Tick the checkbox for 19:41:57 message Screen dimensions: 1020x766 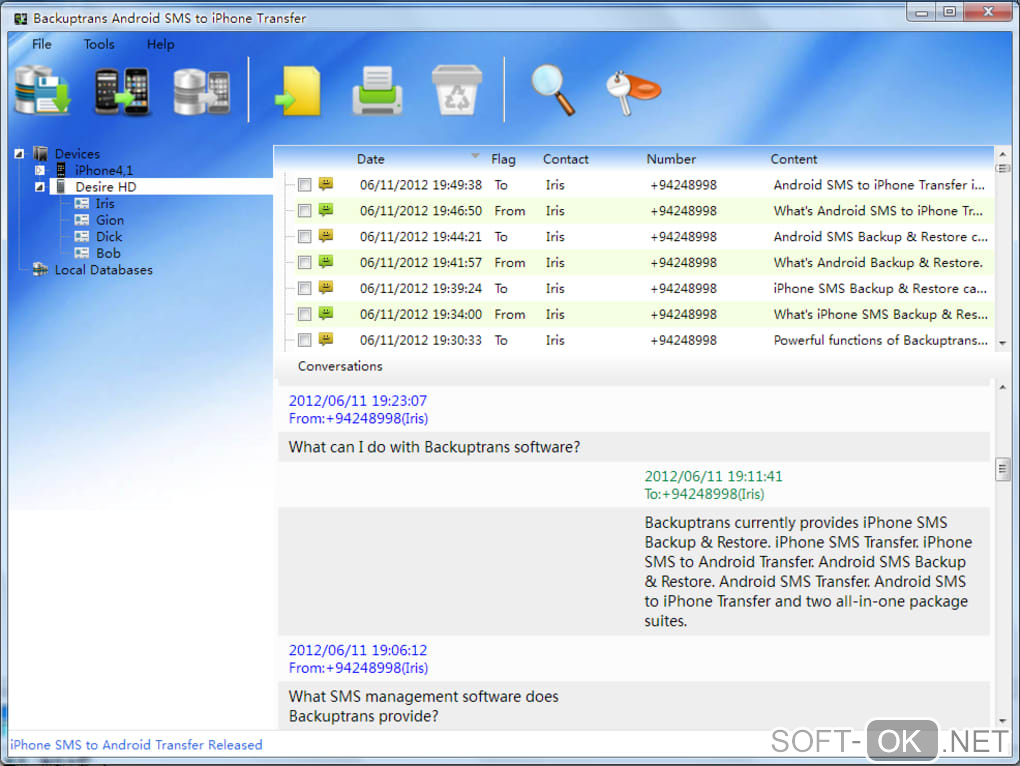click(305, 263)
